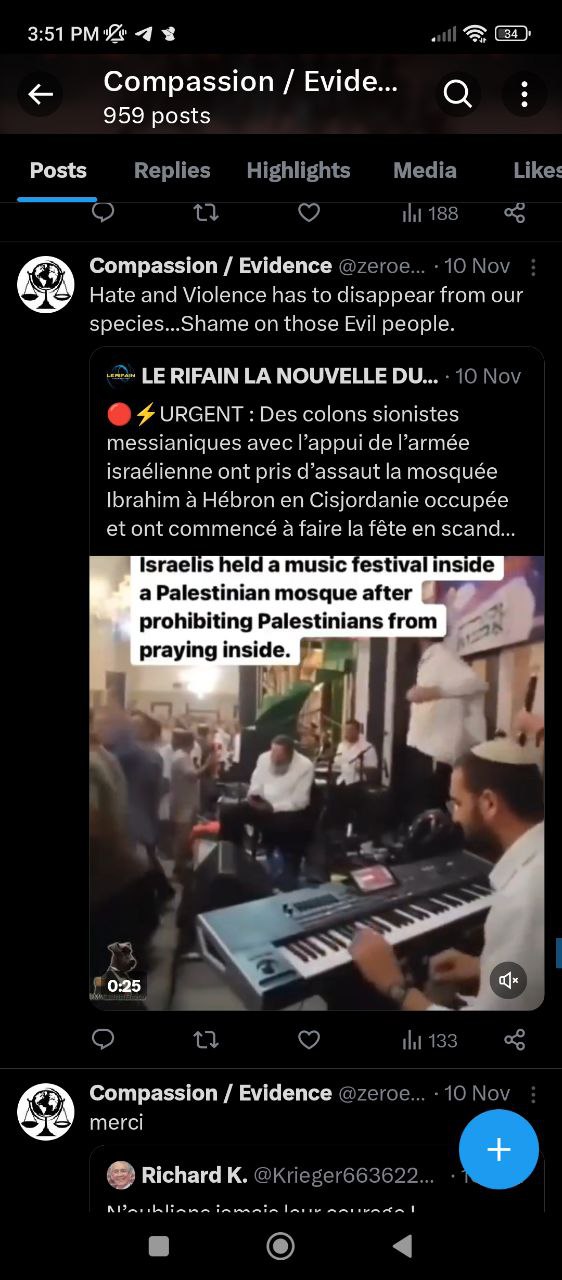Image resolution: width=562 pixels, height=1280 pixels.
Task: Switch to the Replies tab
Action: (x=172, y=170)
